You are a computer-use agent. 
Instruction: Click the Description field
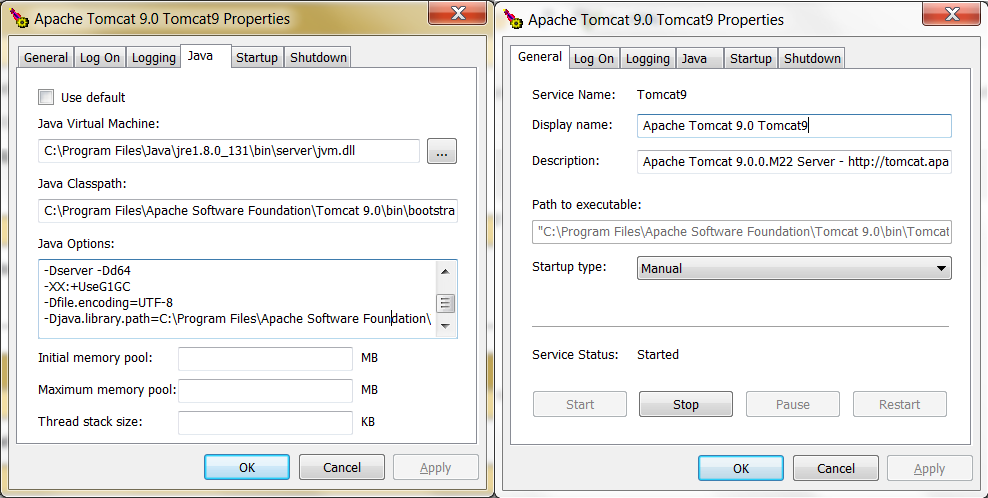pos(794,161)
